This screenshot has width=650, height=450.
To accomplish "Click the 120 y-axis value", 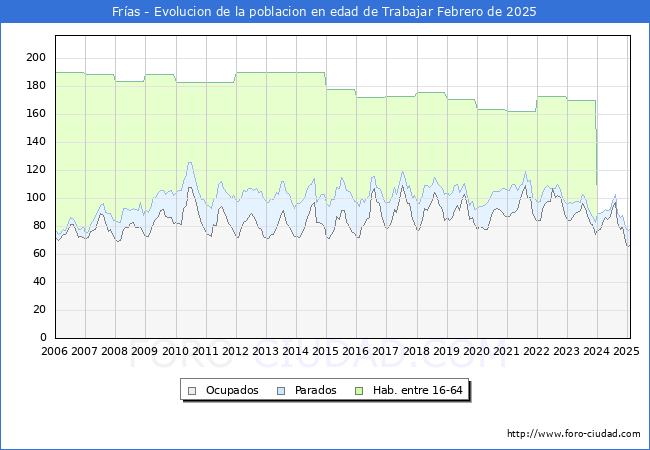I will pyautogui.click(x=36, y=169).
